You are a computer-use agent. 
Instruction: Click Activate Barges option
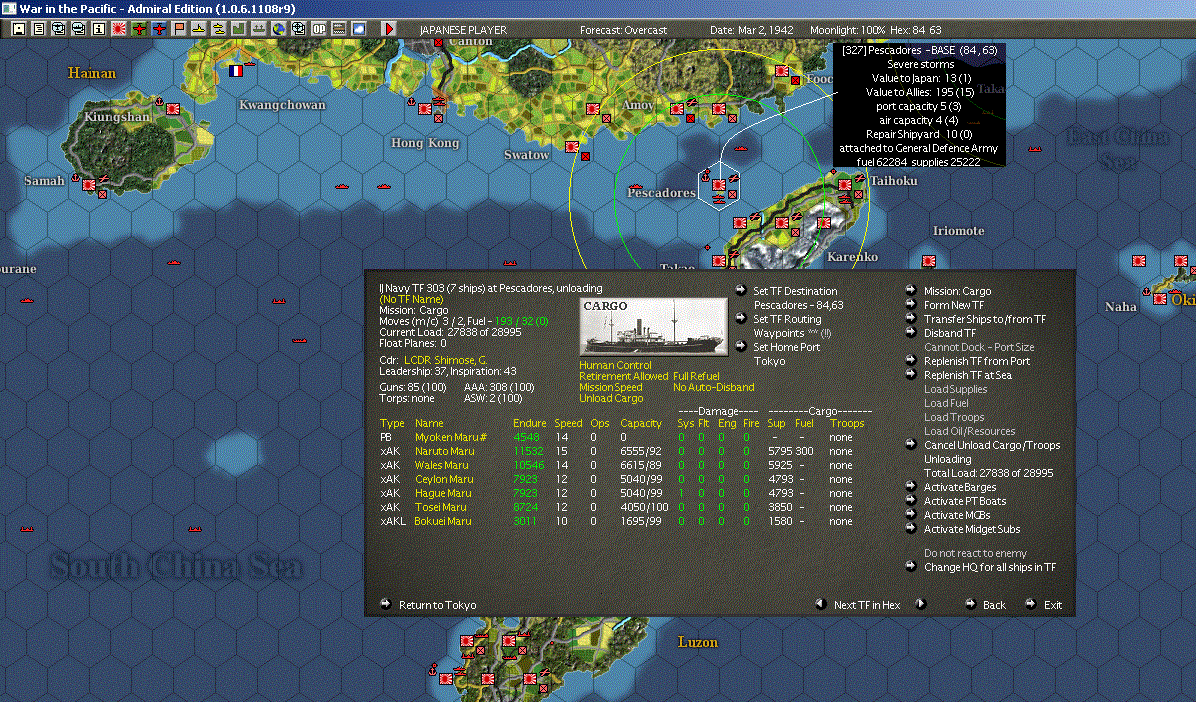pyautogui.click(x=960, y=487)
